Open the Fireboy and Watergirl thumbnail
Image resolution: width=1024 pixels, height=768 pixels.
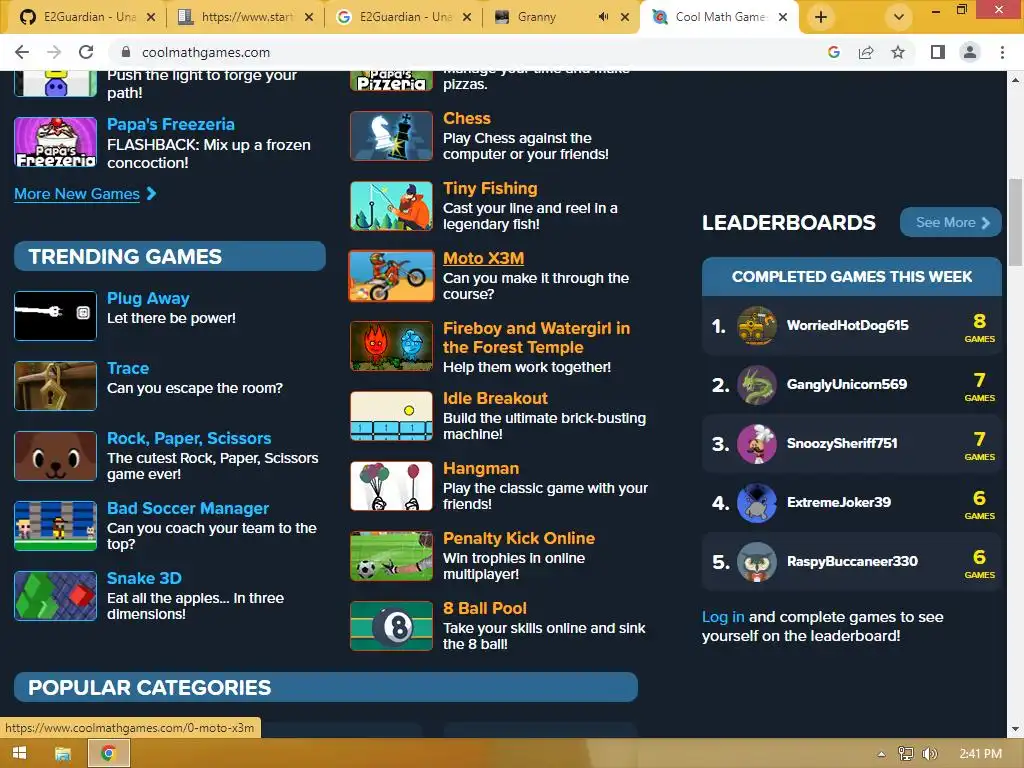pos(391,346)
